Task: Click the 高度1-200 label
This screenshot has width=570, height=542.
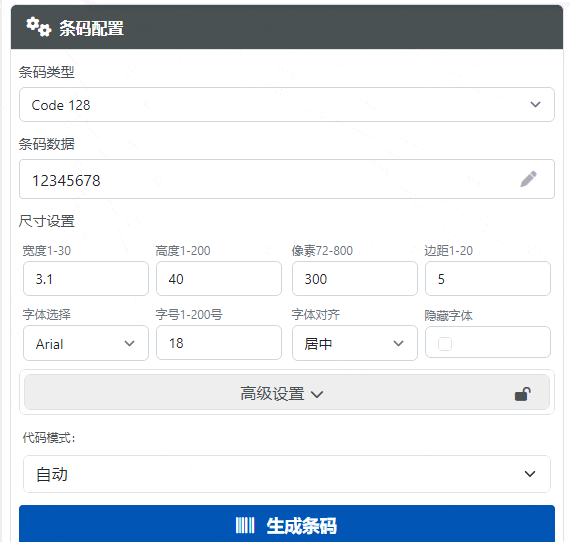Action: point(183,251)
